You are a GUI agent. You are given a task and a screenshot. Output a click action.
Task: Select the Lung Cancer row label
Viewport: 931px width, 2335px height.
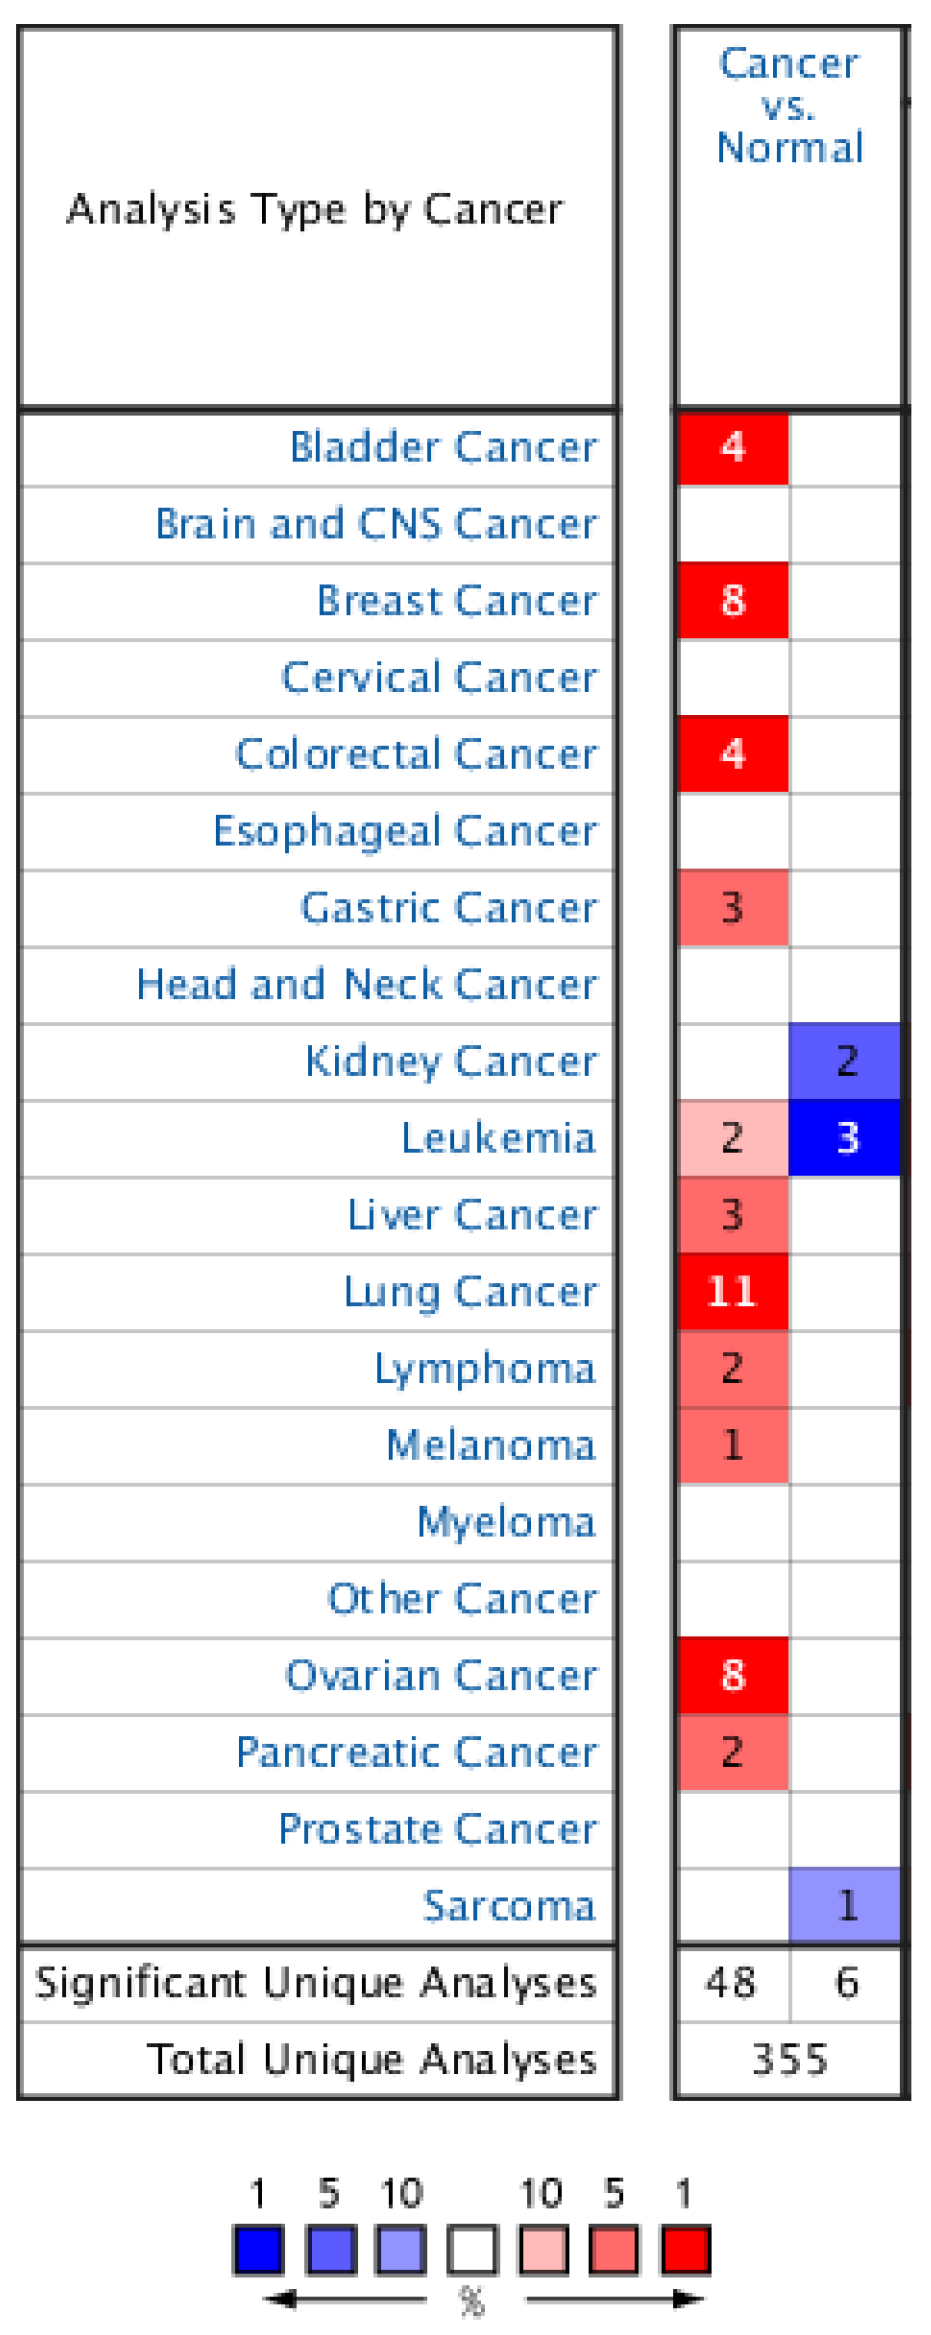pos(470,1292)
